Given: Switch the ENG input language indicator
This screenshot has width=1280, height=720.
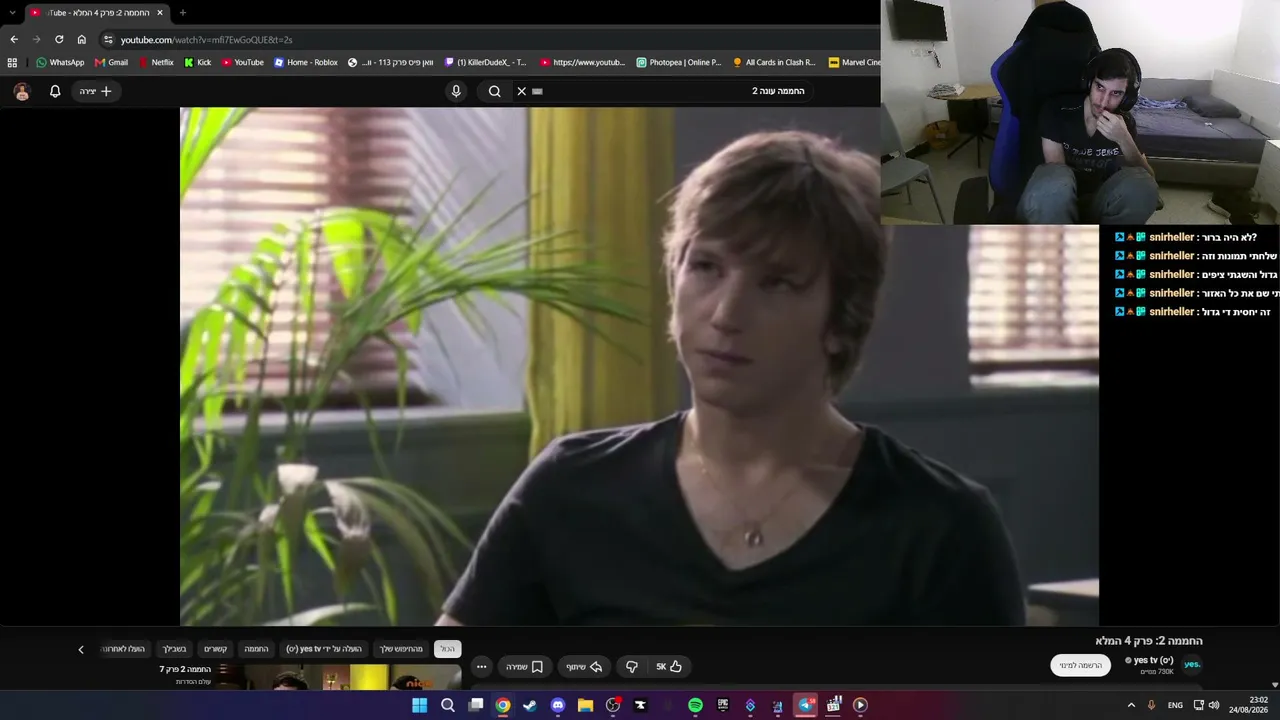Looking at the screenshot, I should [x=1175, y=705].
